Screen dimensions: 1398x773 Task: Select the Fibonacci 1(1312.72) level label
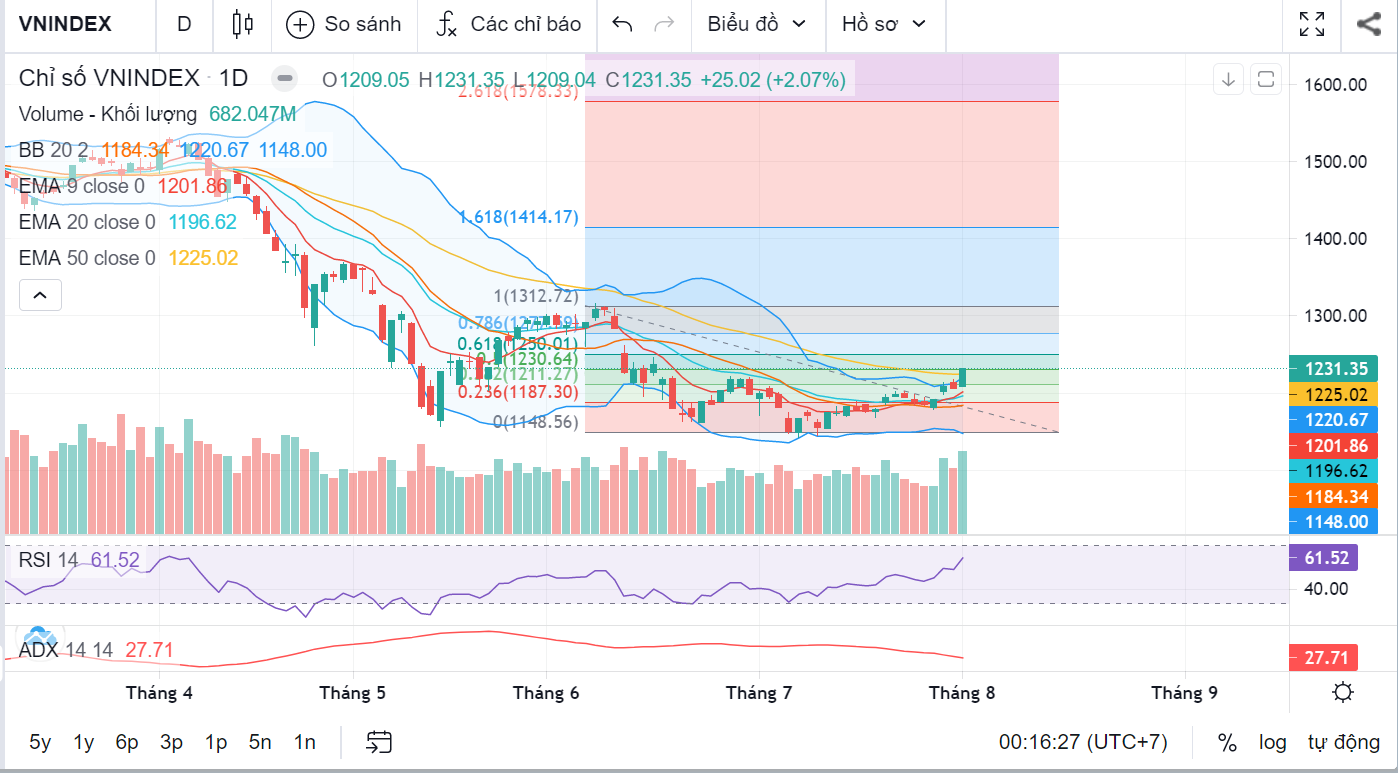(x=536, y=295)
